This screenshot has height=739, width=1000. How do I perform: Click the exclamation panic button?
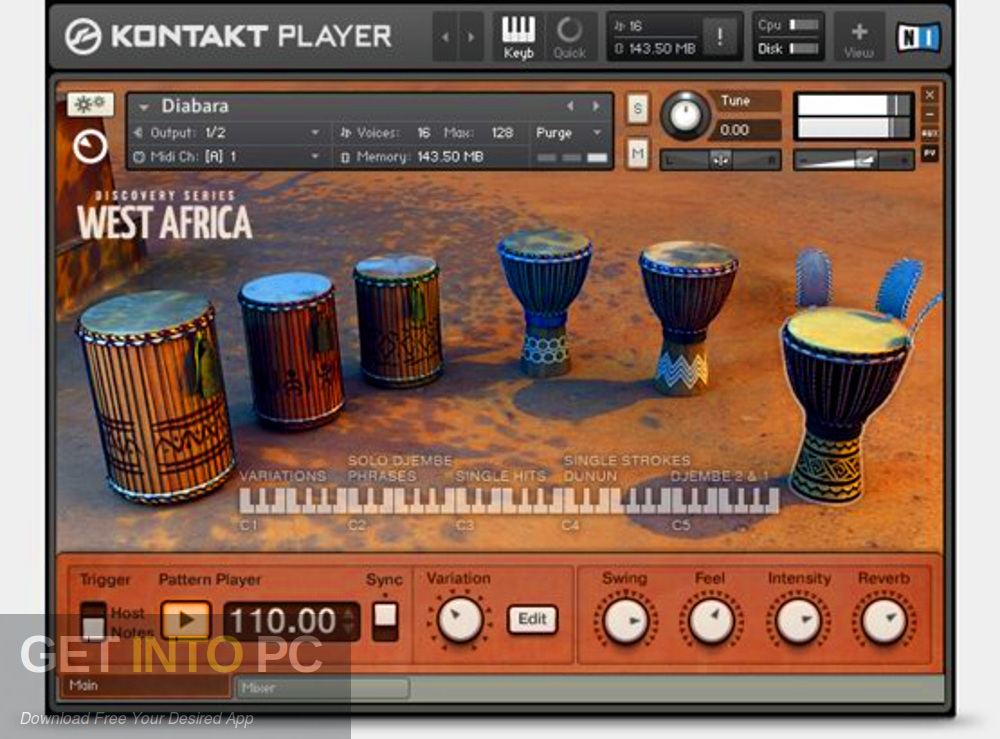(x=719, y=36)
